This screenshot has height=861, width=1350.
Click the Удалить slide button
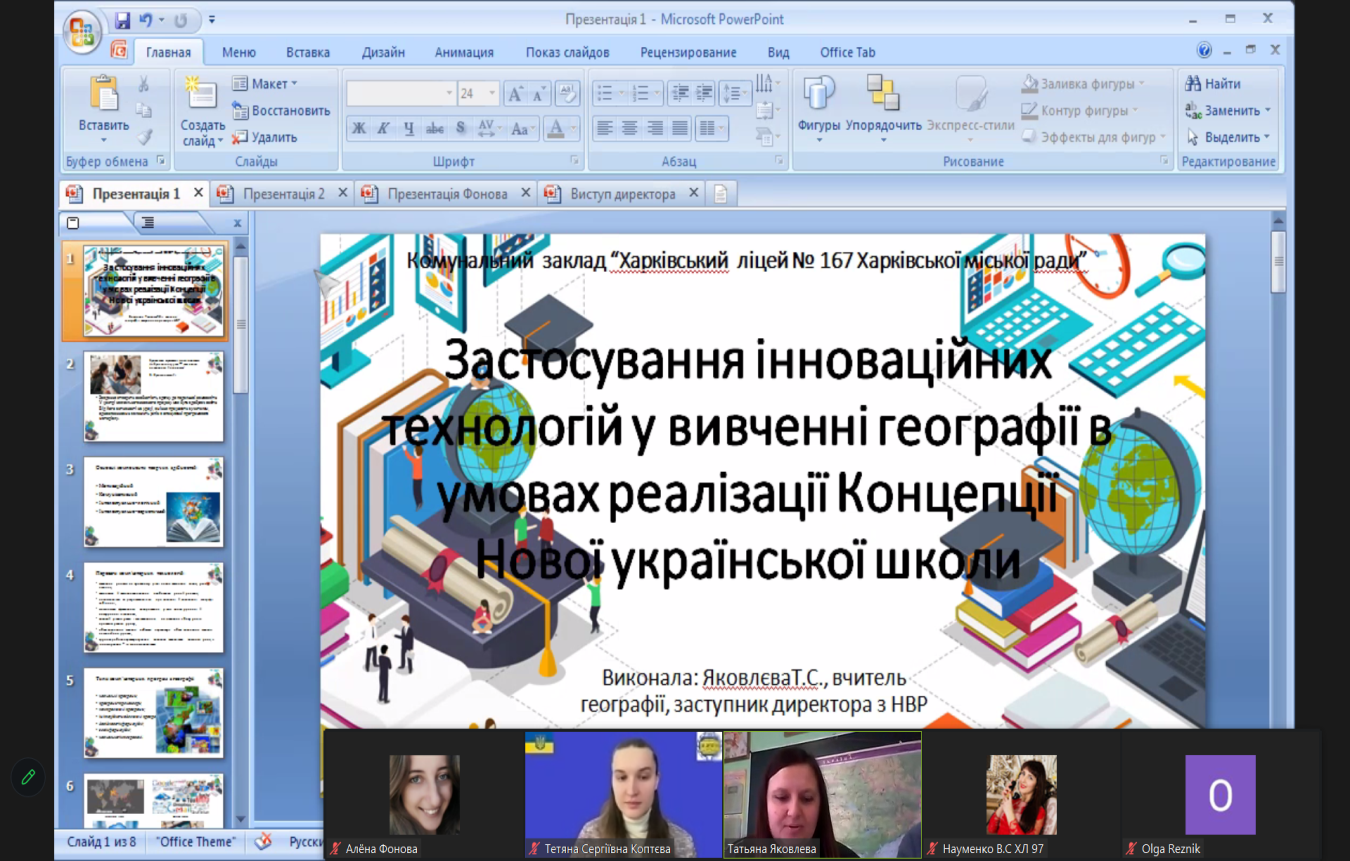tap(265, 137)
